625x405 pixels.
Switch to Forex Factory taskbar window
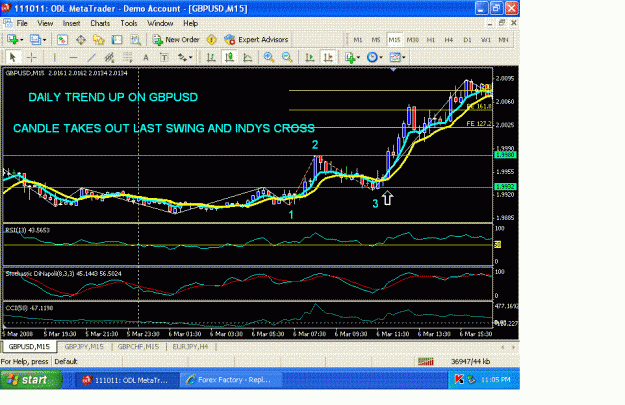tap(231, 380)
